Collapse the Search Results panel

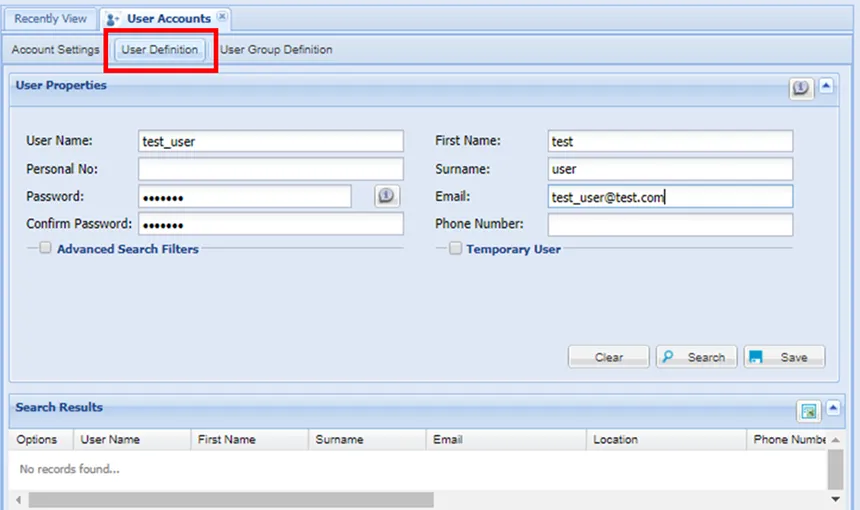(x=833, y=408)
